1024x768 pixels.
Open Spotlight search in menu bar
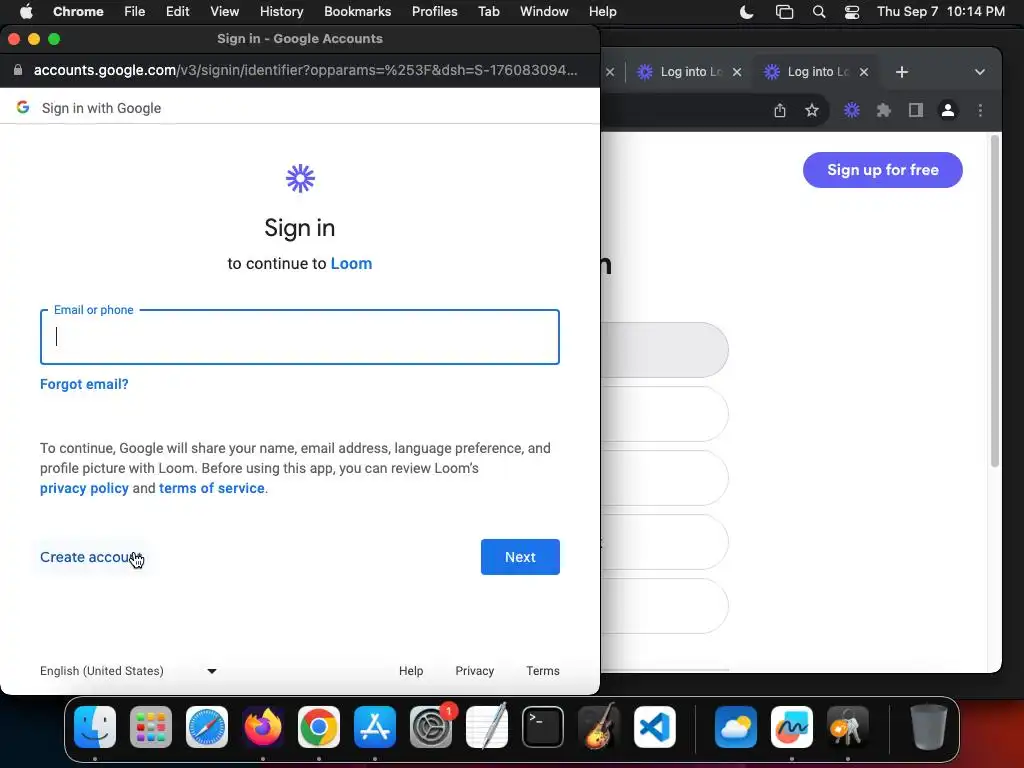click(819, 12)
